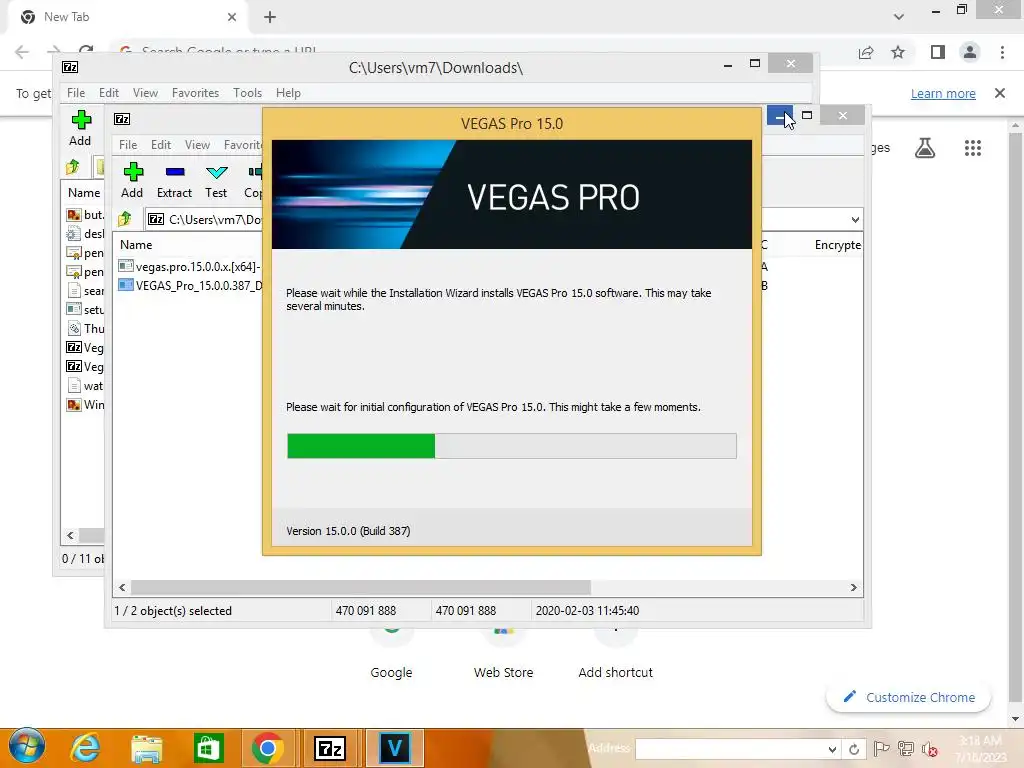The height and width of the screenshot is (768, 1024).
Task: Dismiss the Chrome info bar
Action: tap(1000, 93)
